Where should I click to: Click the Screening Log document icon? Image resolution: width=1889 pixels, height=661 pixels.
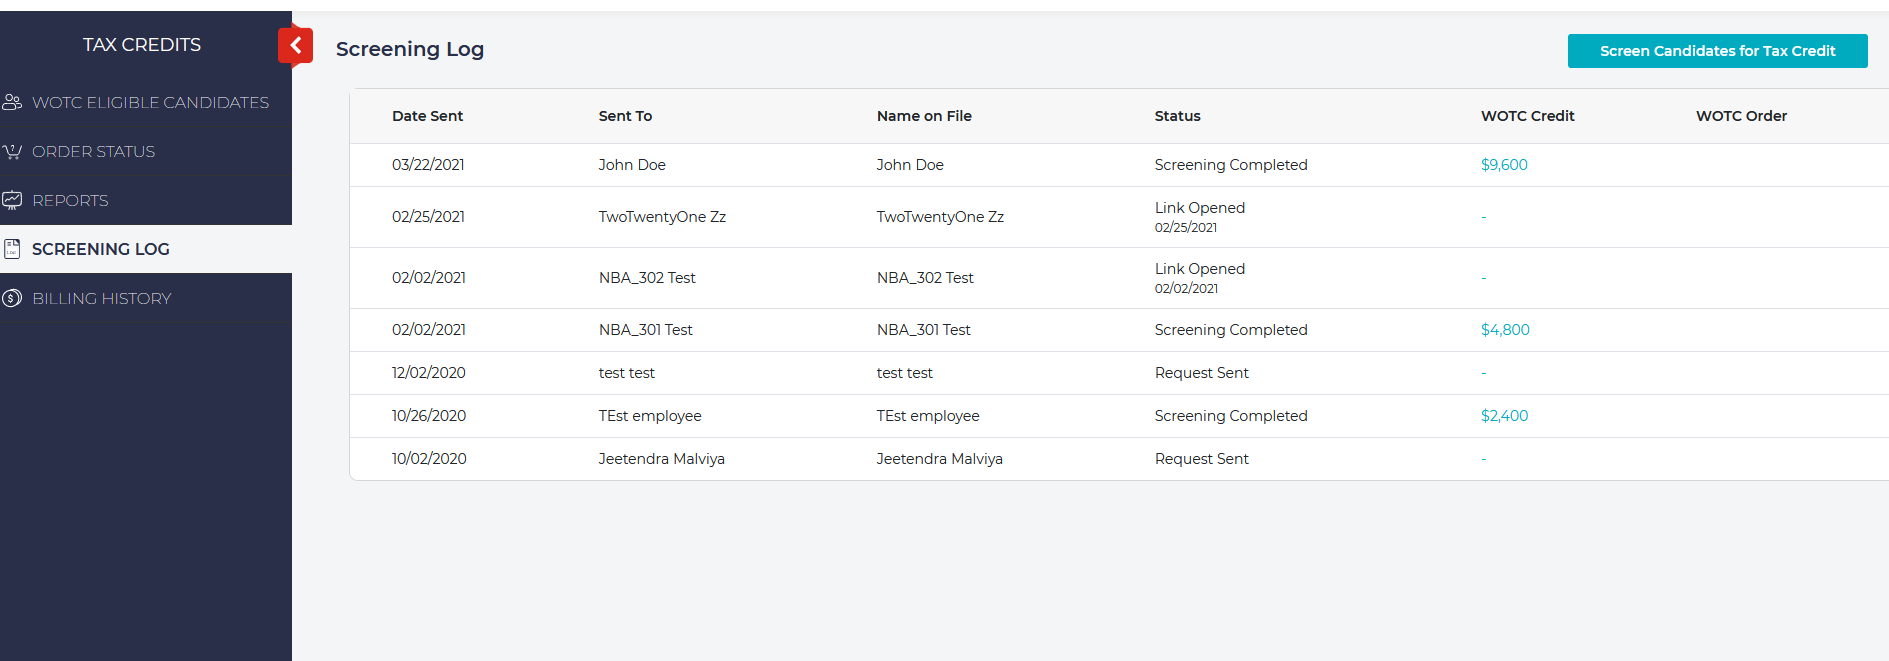tap(12, 249)
